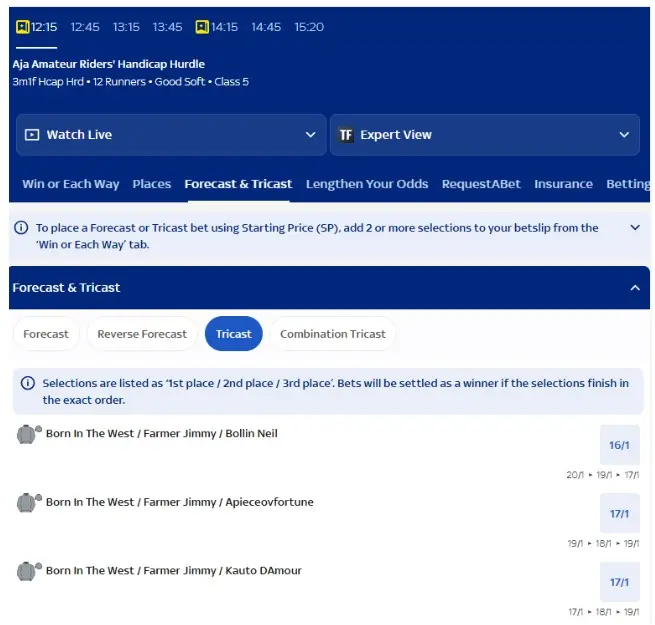
Task: Click jockey silks icon for Bollin Neil tricast
Action: pyautogui.click(x=28, y=434)
